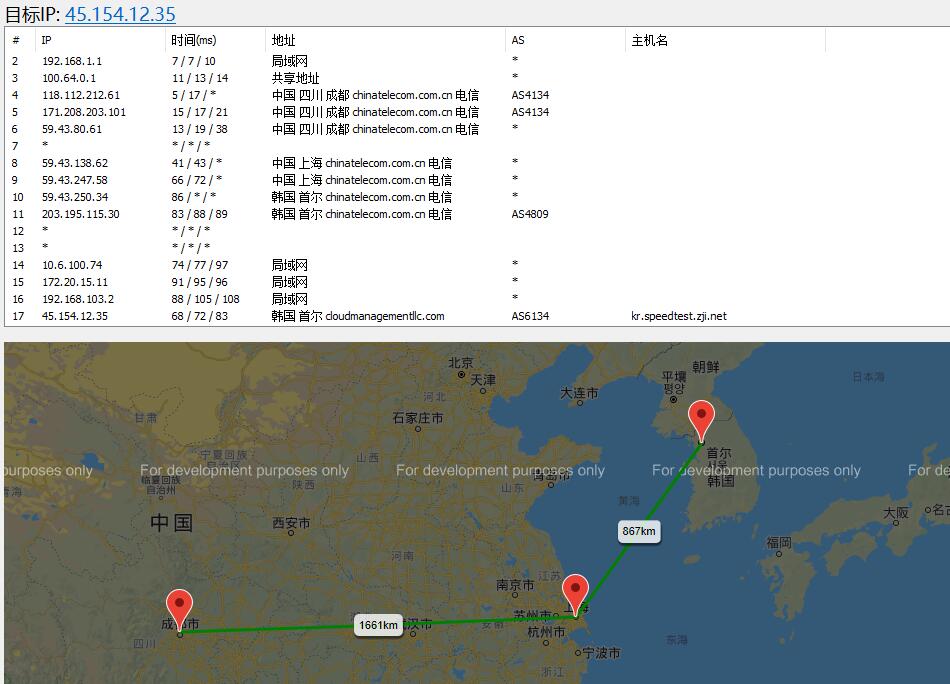Select IP 172.20.15.11 in hop 15
This screenshot has width=950, height=684.
pyautogui.click(x=75, y=282)
